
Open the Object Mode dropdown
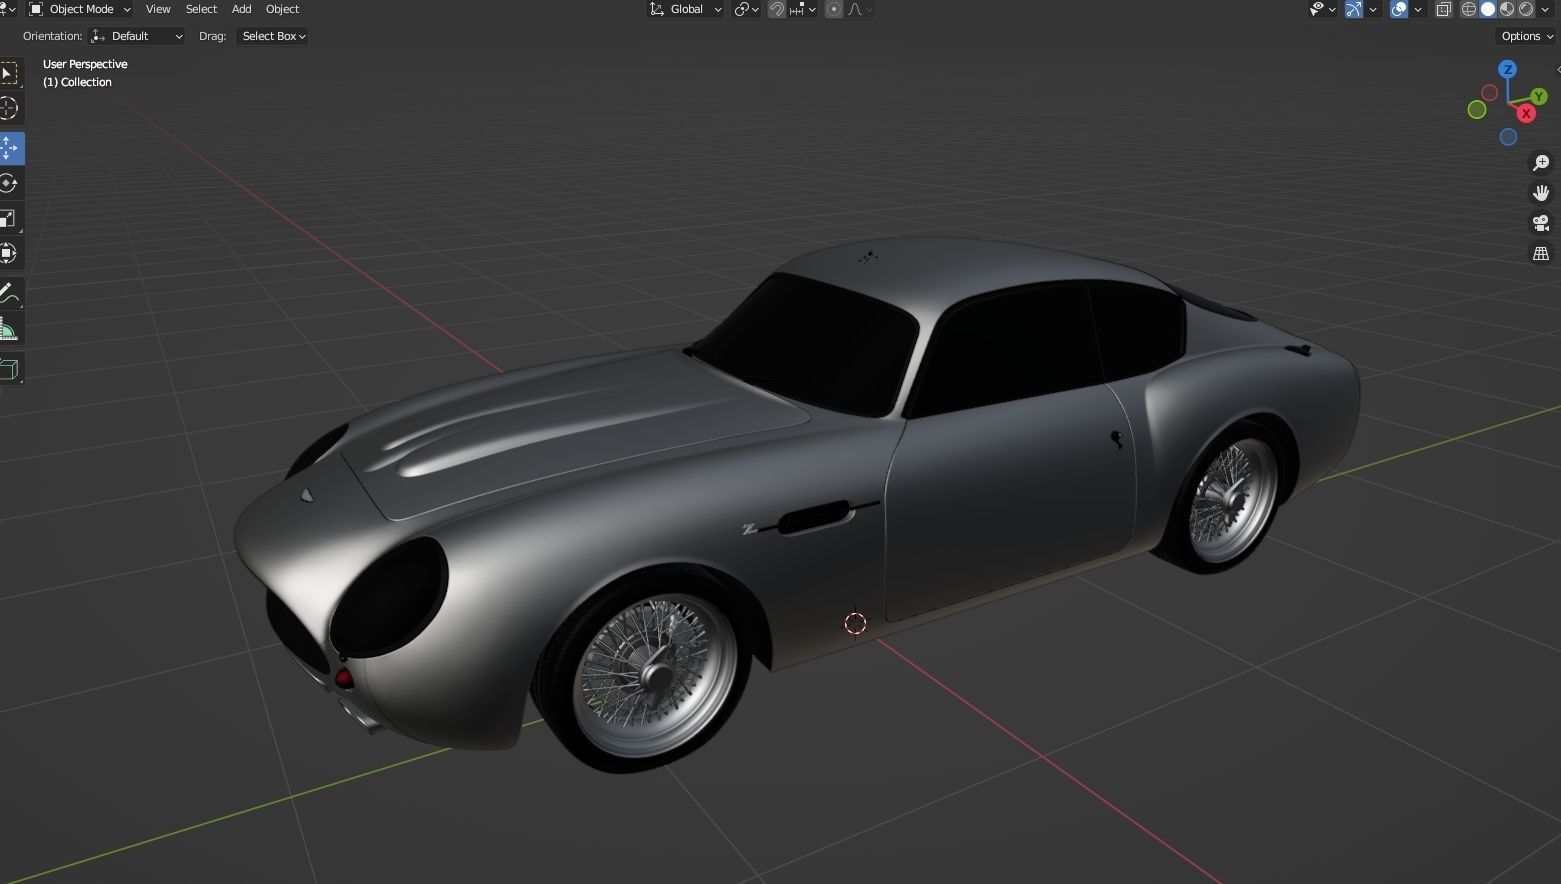[79, 9]
